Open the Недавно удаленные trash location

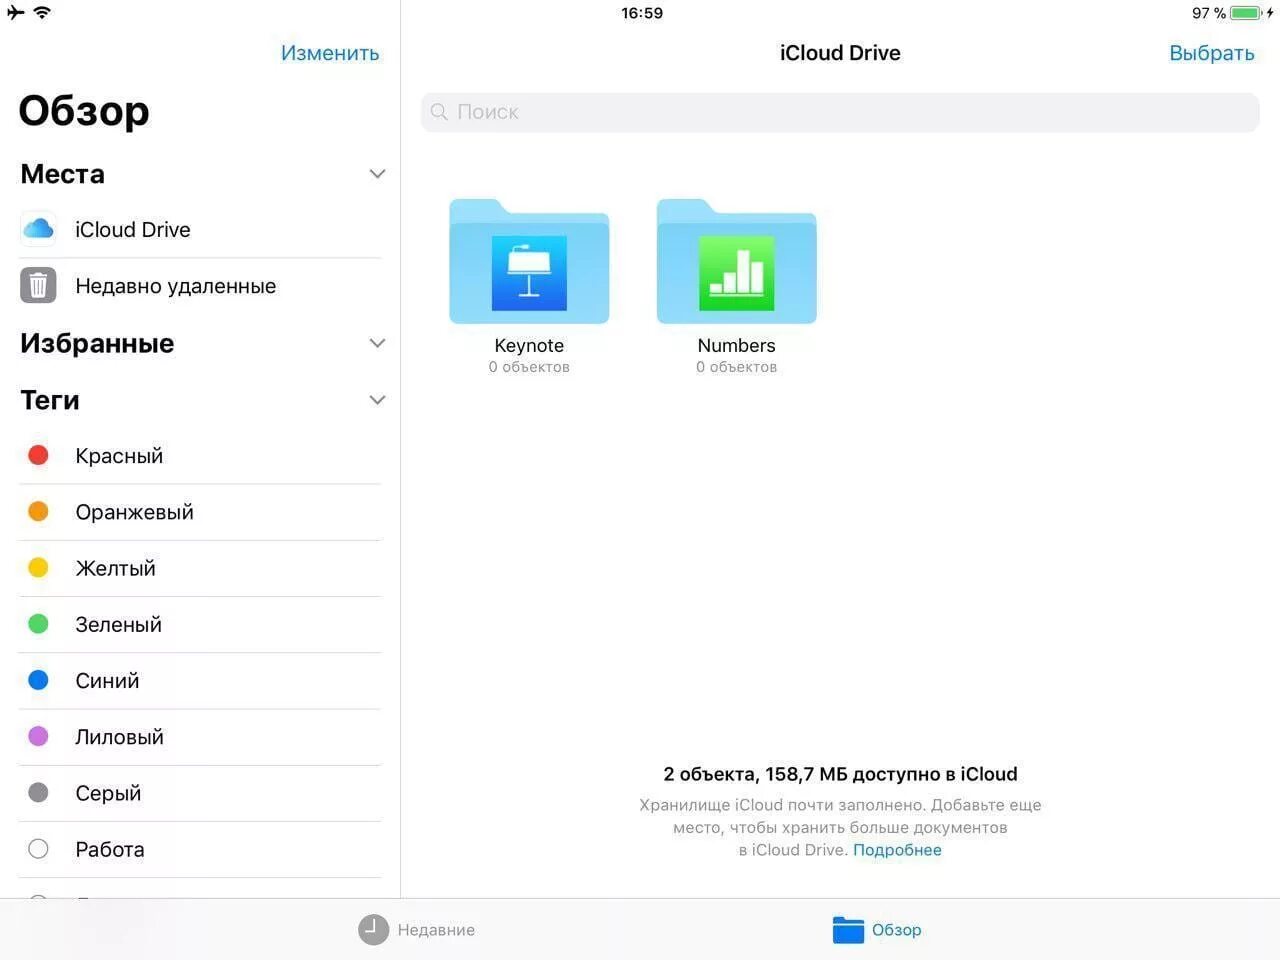[x=175, y=286]
